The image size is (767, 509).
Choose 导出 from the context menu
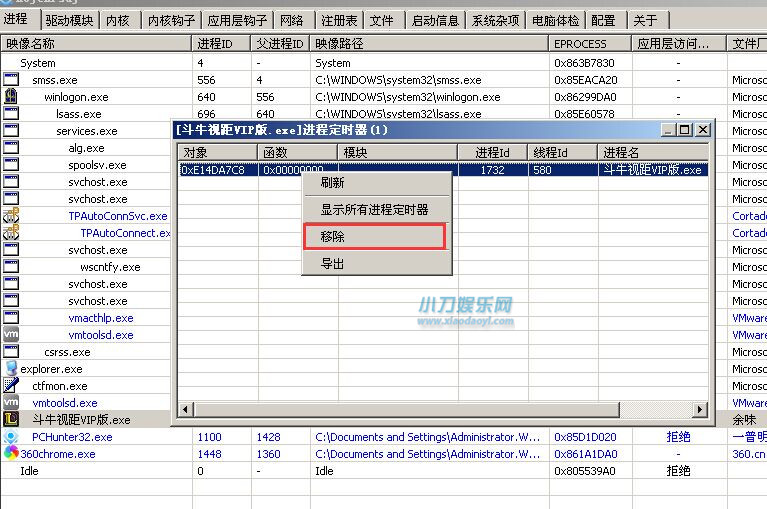point(376,264)
